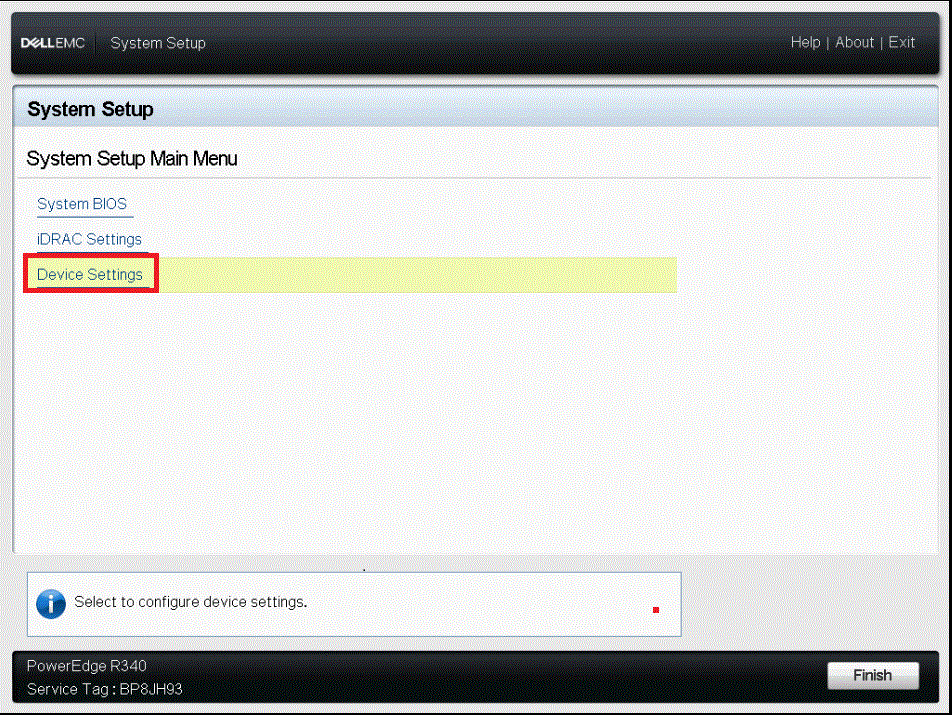952x715 pixels.
Task: Click the System Setup title in header bar
Action: (158, 43)
